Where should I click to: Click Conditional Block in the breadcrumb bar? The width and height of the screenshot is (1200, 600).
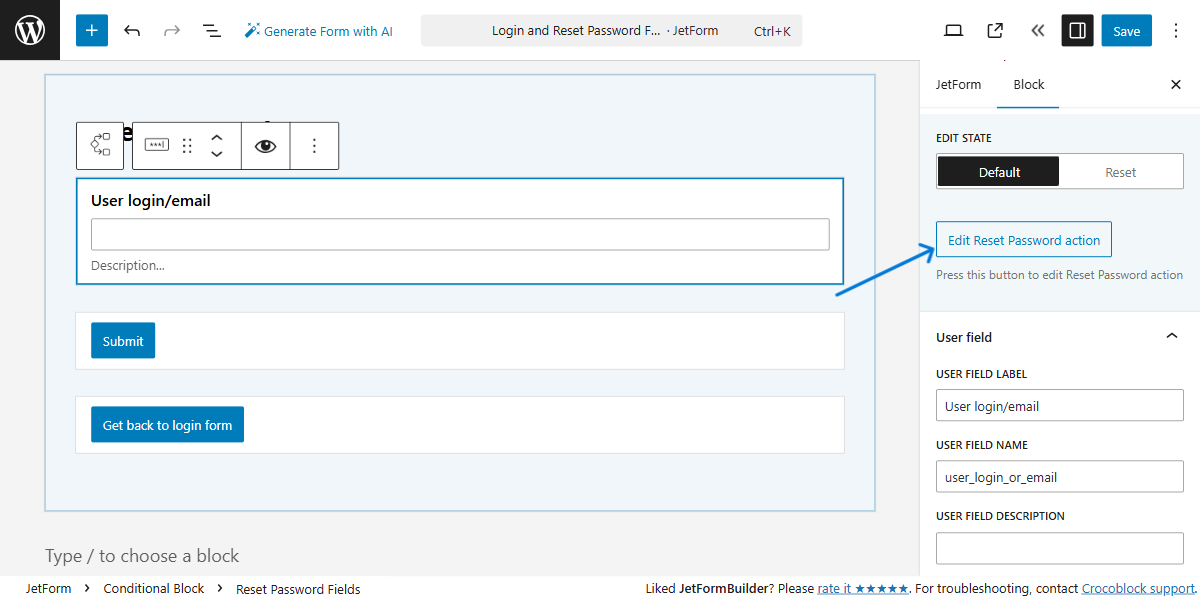pyautogui.click(x=153, y=588)
